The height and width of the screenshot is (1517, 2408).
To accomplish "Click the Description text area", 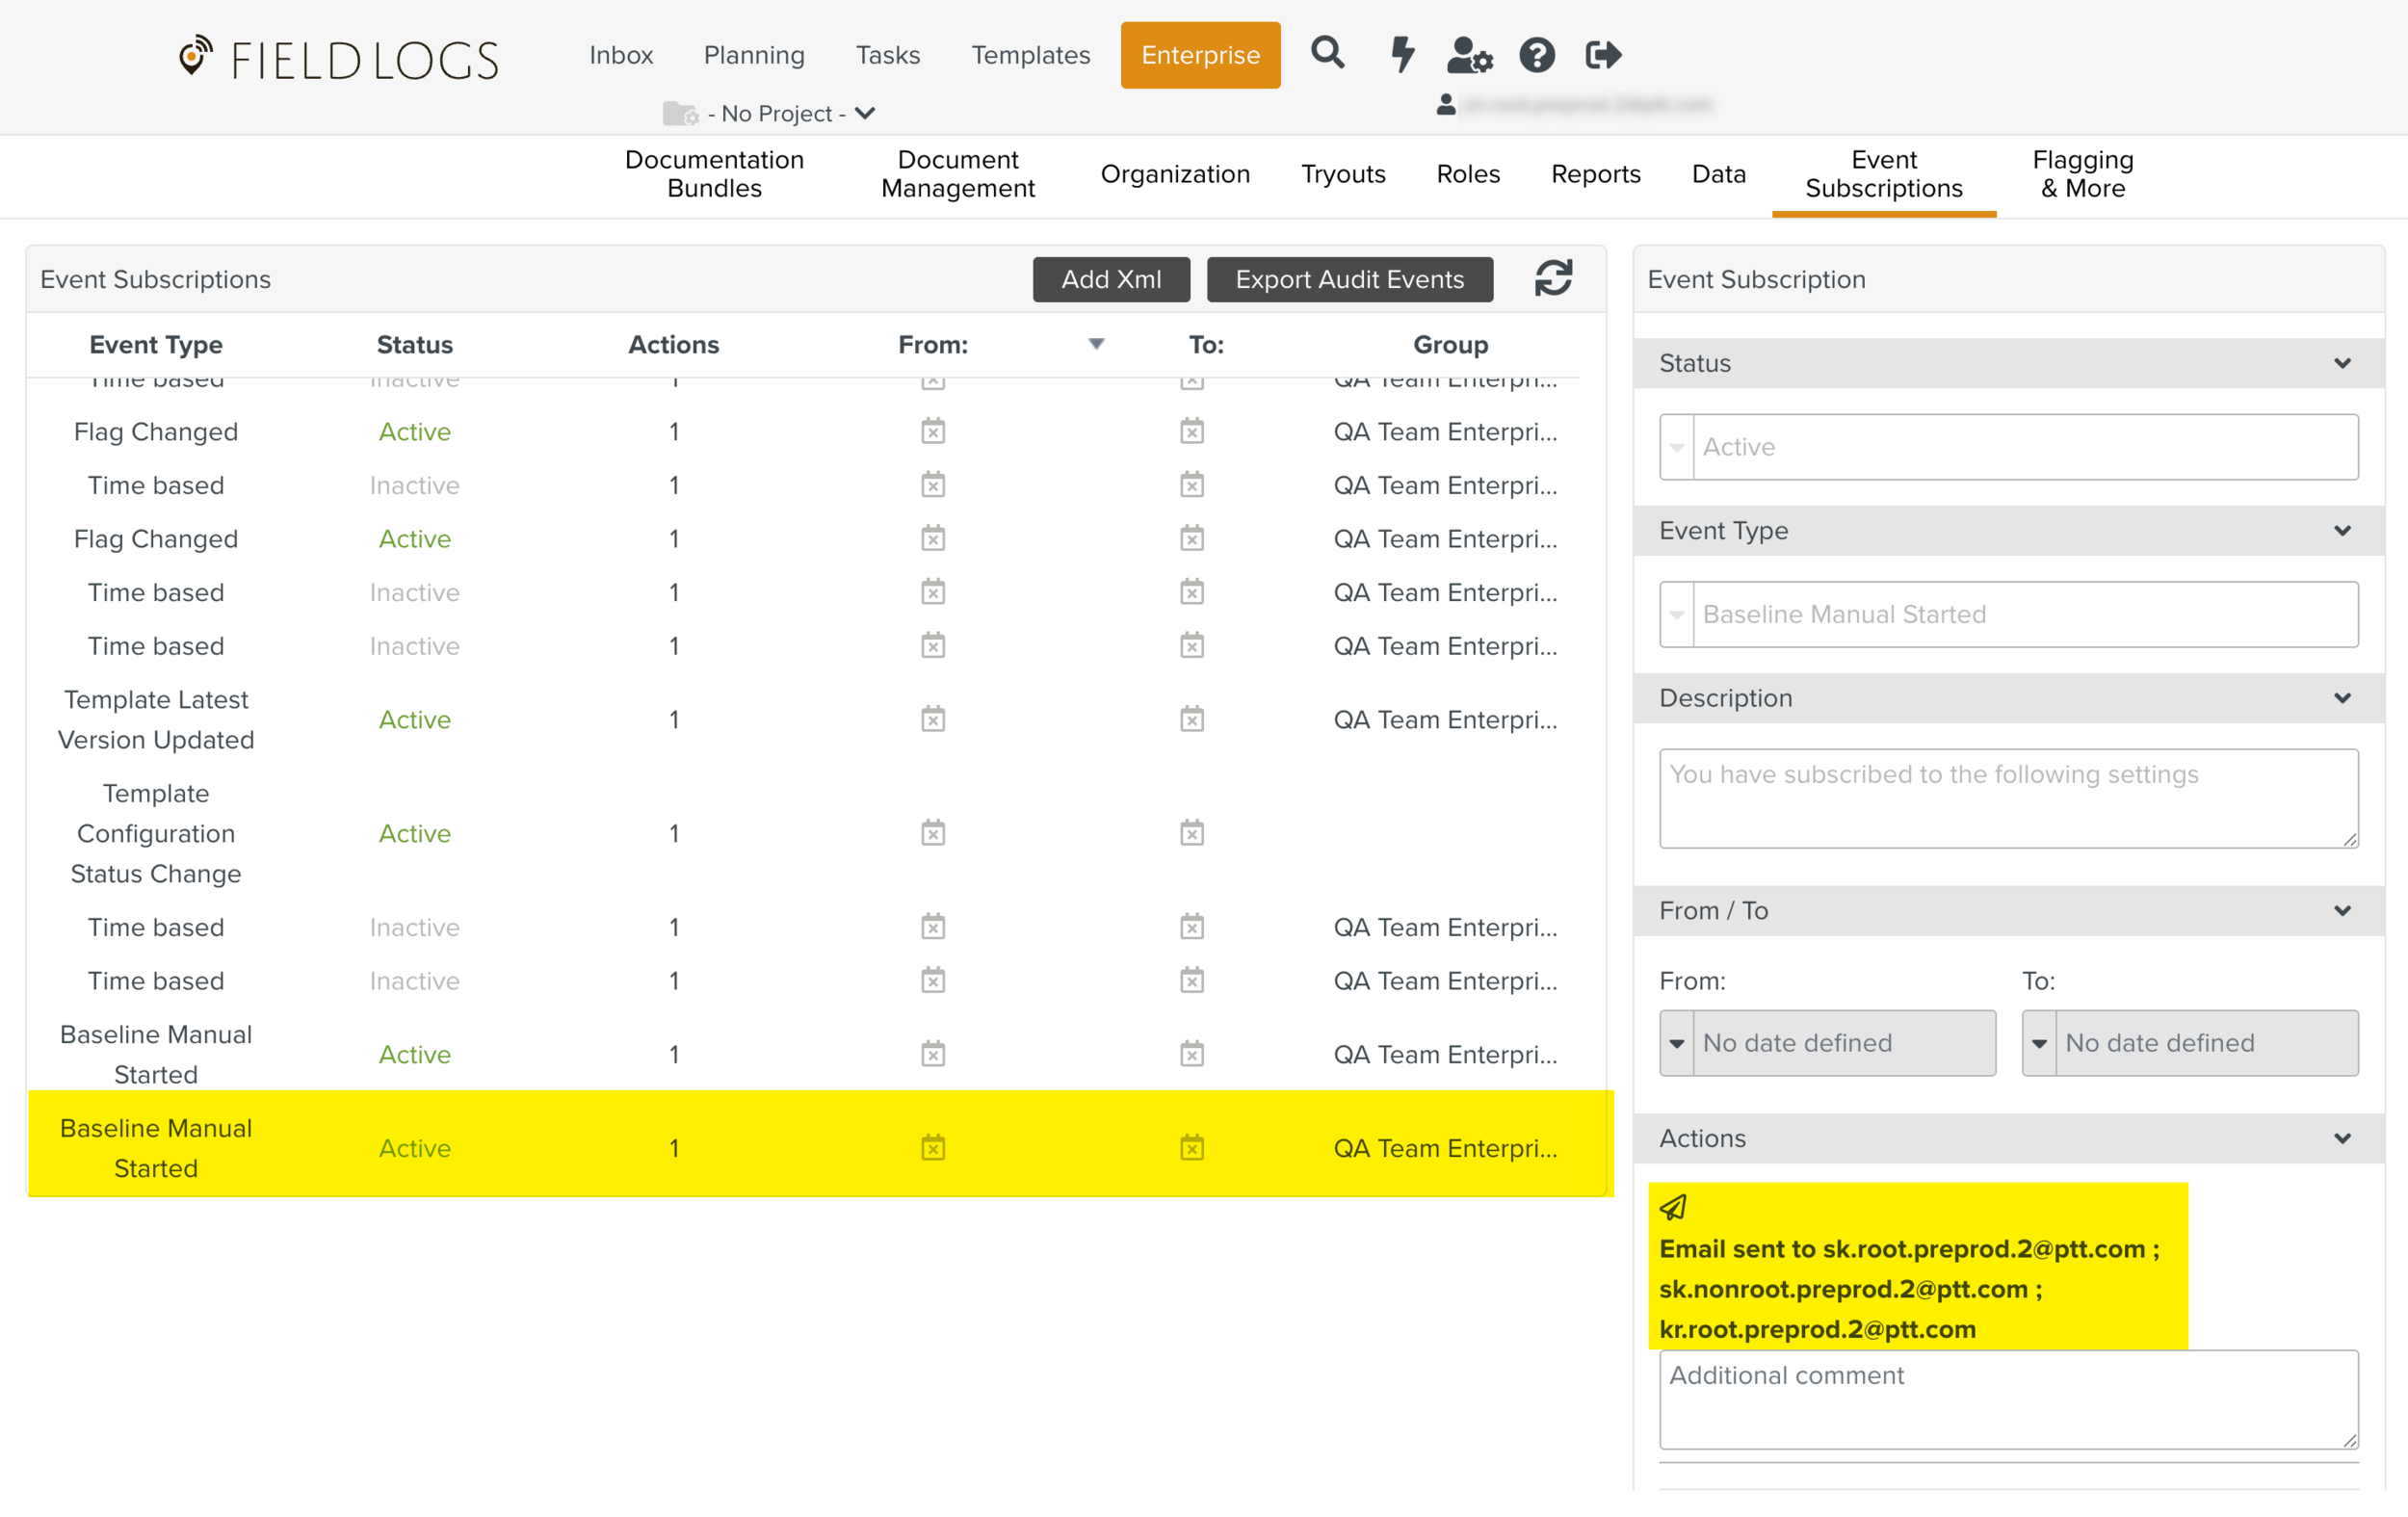I will click(2008, 798).
